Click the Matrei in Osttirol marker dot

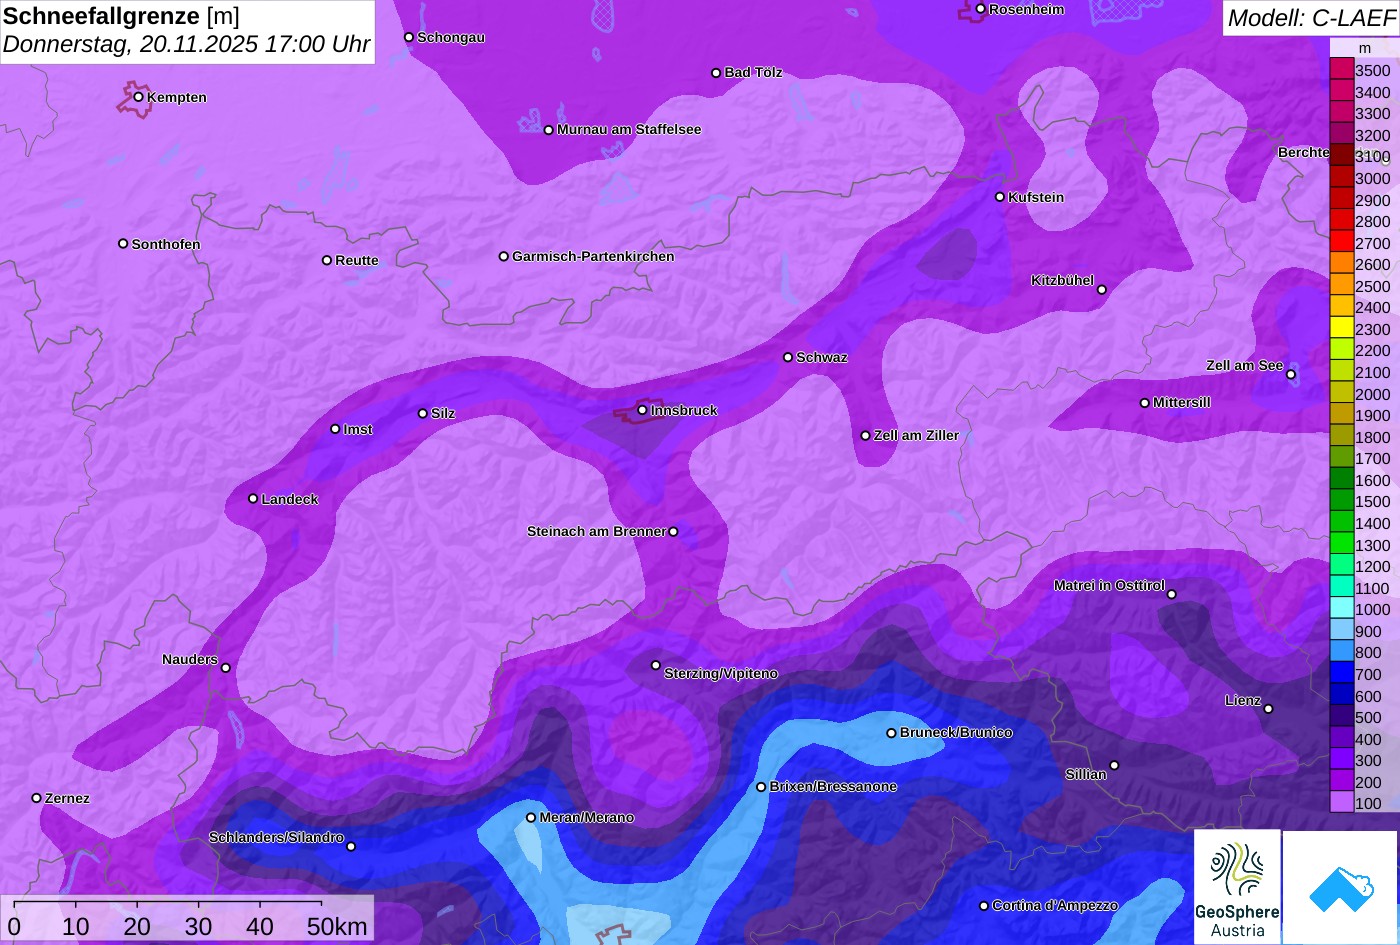coord(1172,594)
